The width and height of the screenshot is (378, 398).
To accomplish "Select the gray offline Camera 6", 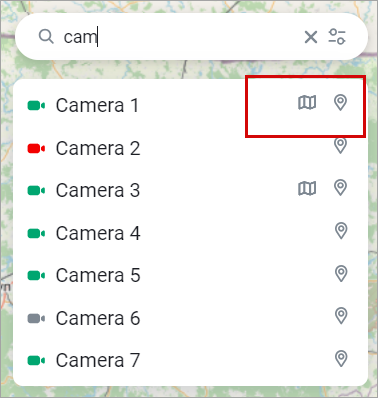I will [x=190, y=318].
